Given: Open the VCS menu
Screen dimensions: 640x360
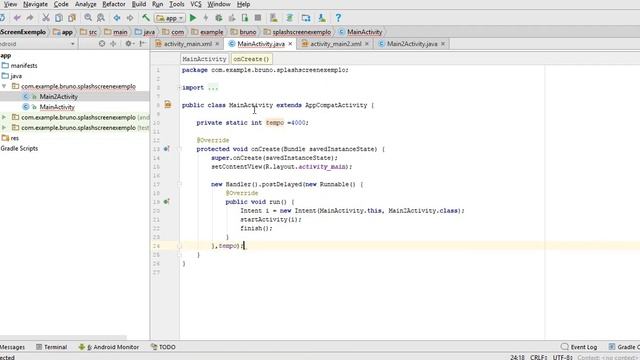Looking at the screenshot, I should click(x=196, y=4).
